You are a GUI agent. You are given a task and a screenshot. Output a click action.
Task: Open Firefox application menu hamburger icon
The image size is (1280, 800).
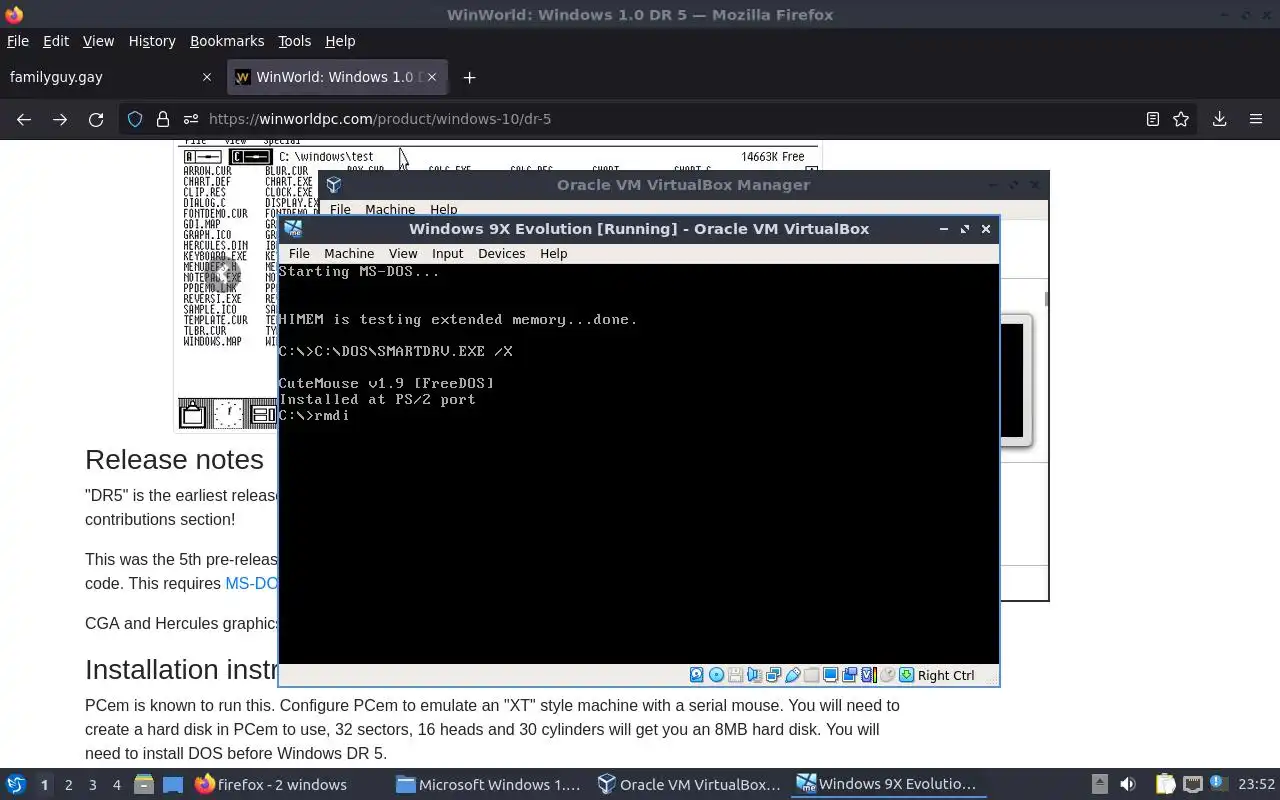point(1256,119)
